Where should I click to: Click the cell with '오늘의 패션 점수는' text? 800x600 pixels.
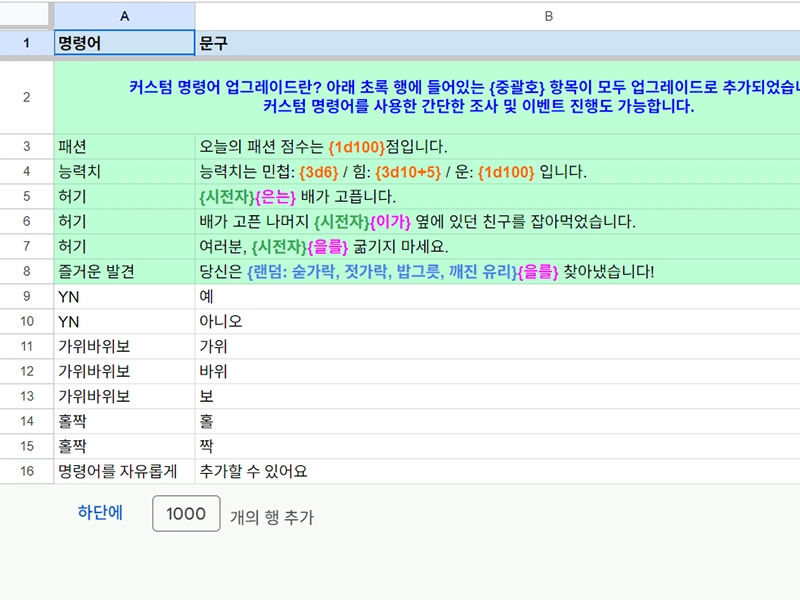click(497, 147)
